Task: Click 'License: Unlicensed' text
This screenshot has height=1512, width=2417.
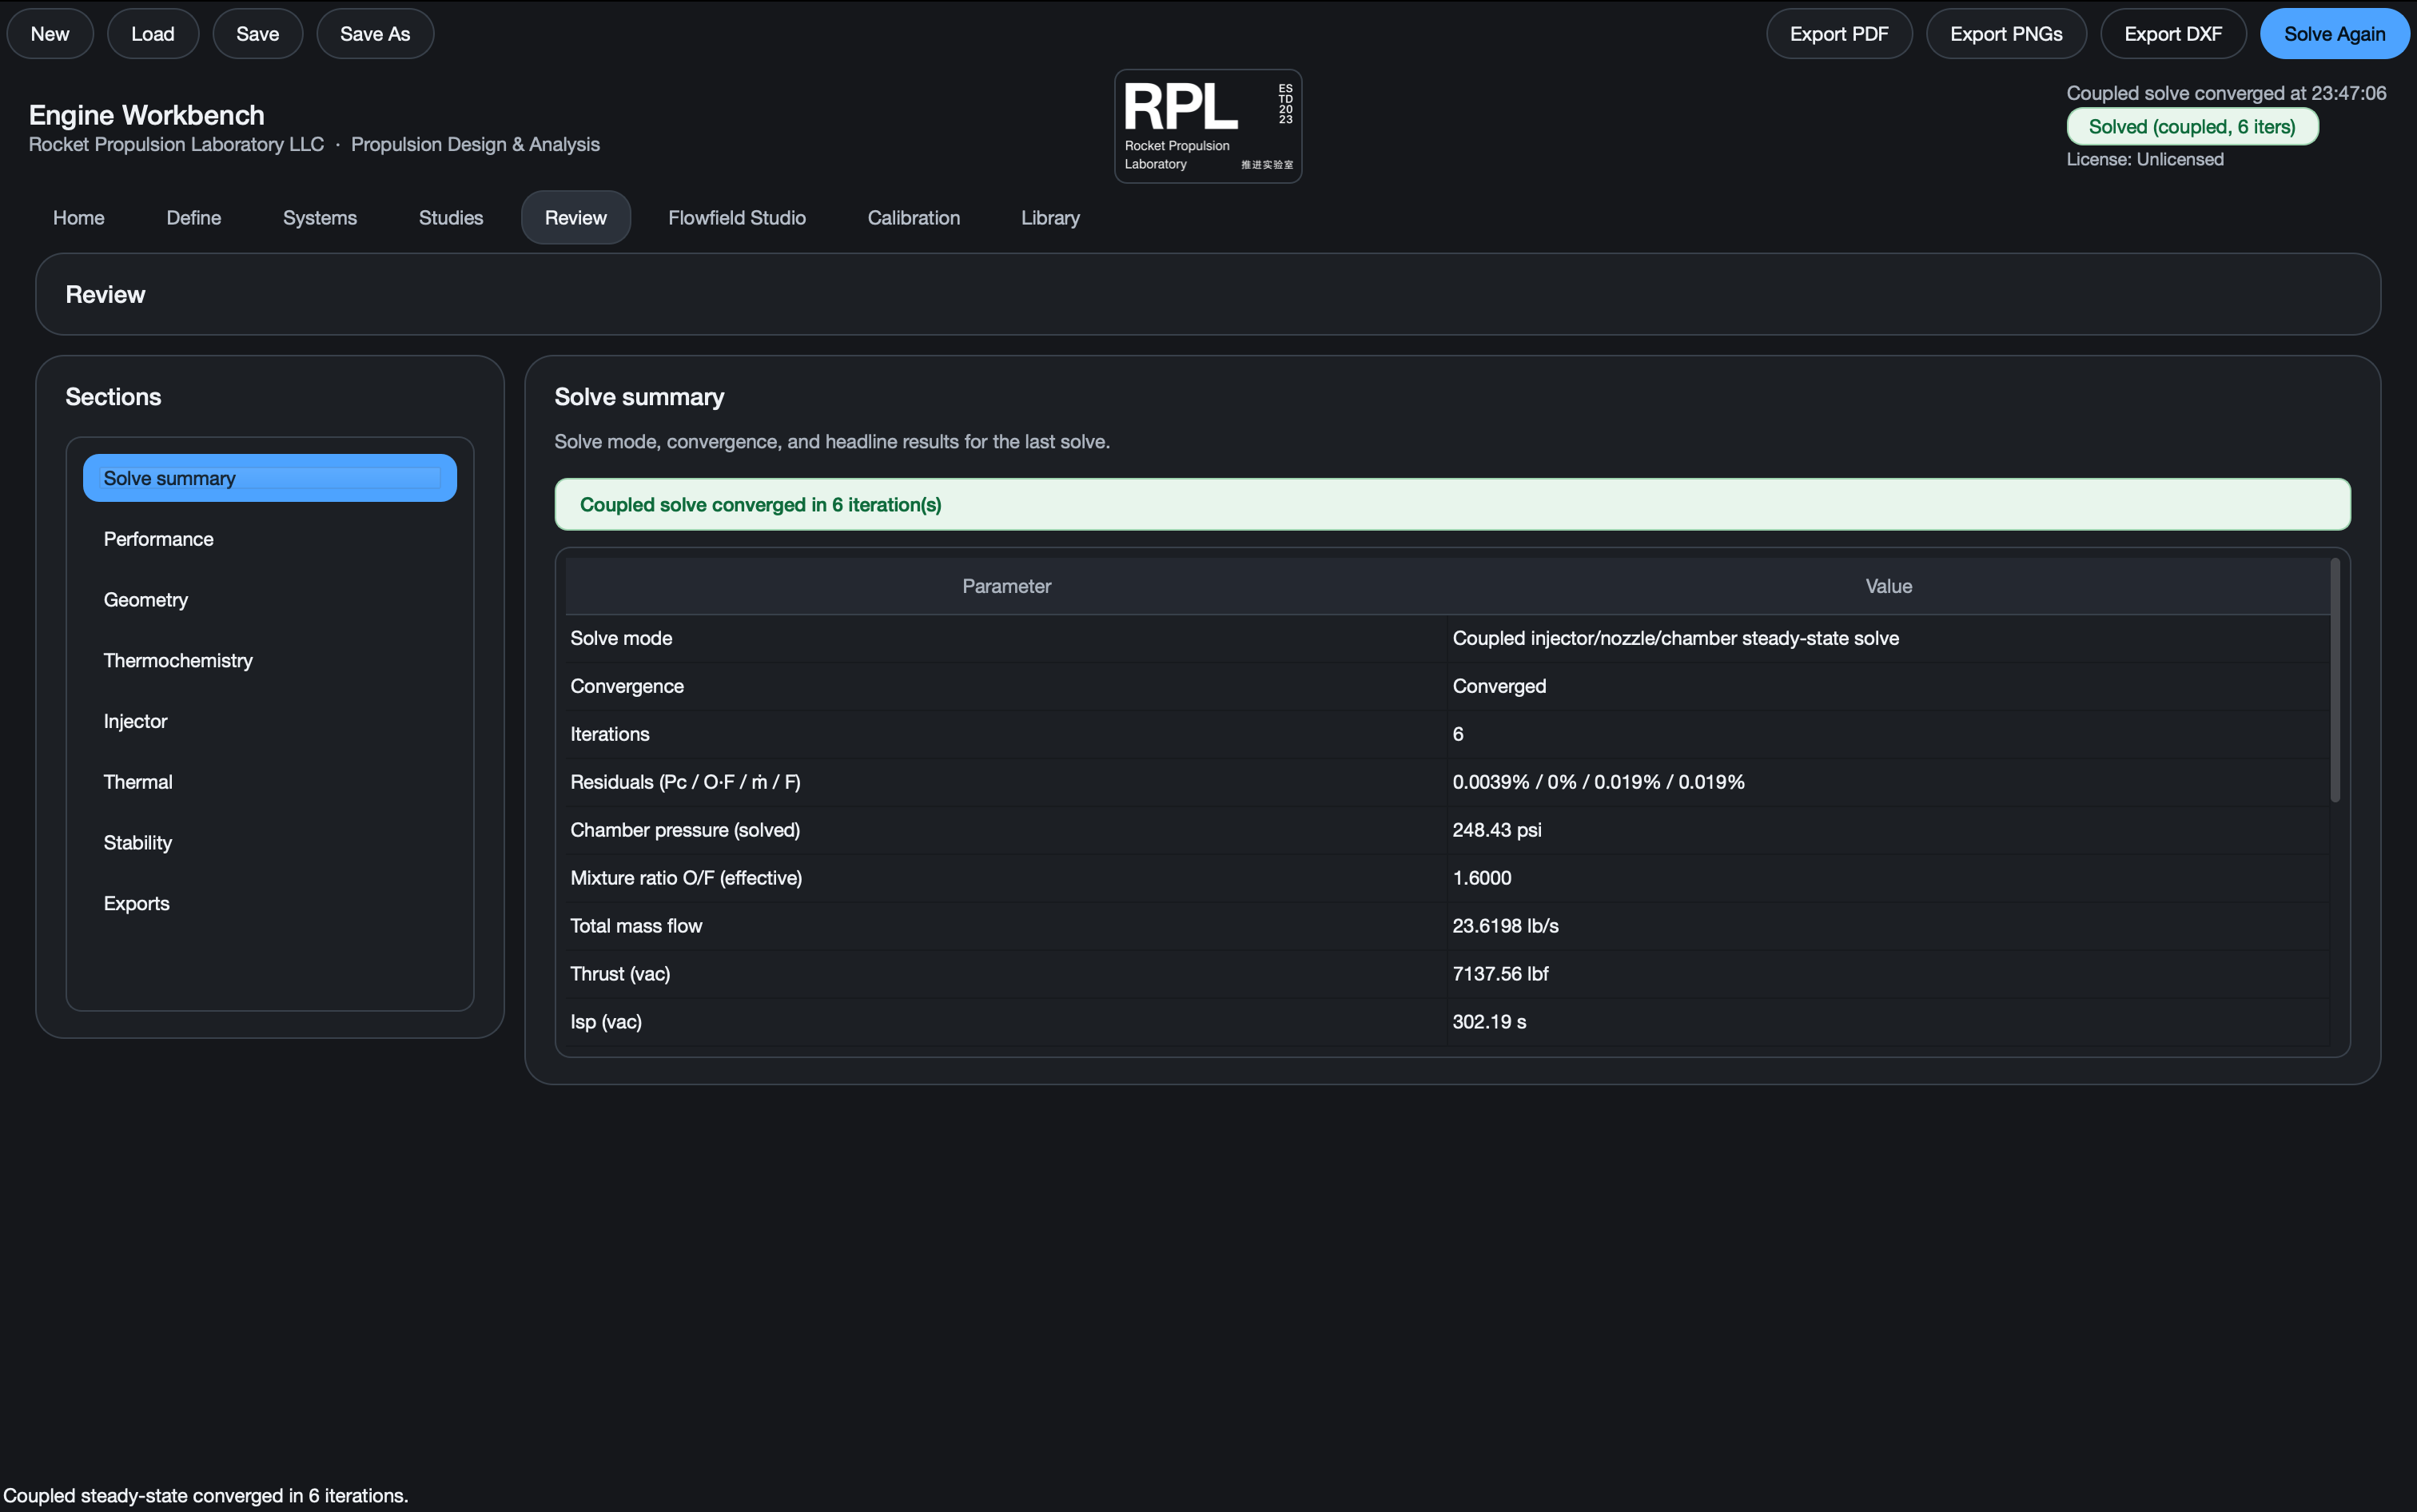Action: tap(2145, 160)
